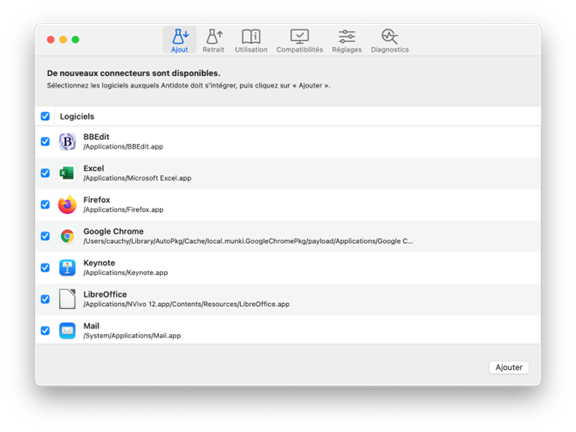Toggle the Logiciels select-all checkbox

point(45,116)
